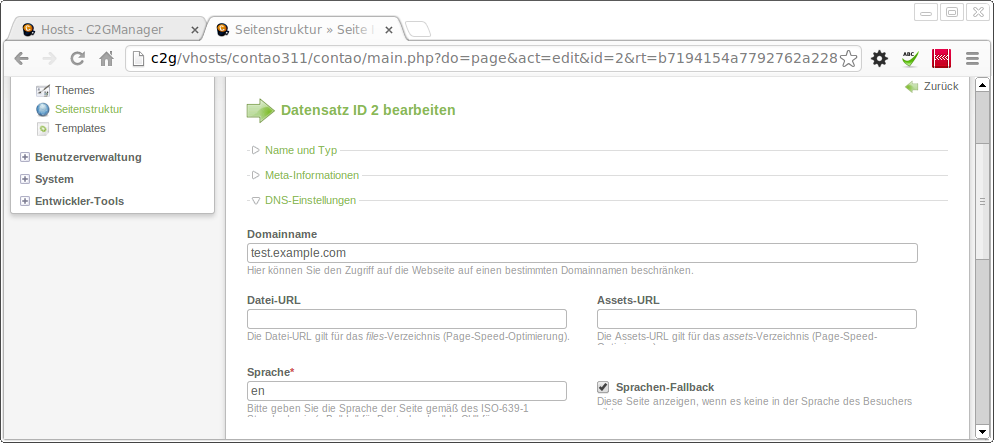Click the Seitenstruktur globe icon
The width and height of the screenshot is (994, 443).
[42, 110]
